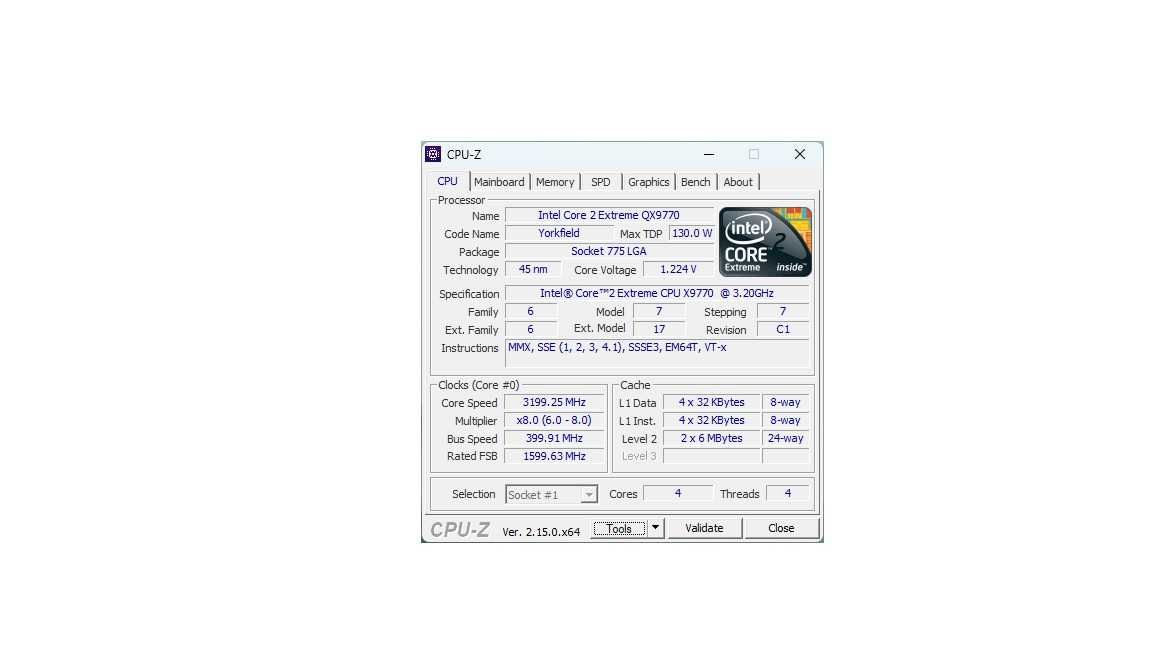Click the Name field Intel Core 2 Extreme QX9770
The image size is (1152, 648).
[609, 215]
